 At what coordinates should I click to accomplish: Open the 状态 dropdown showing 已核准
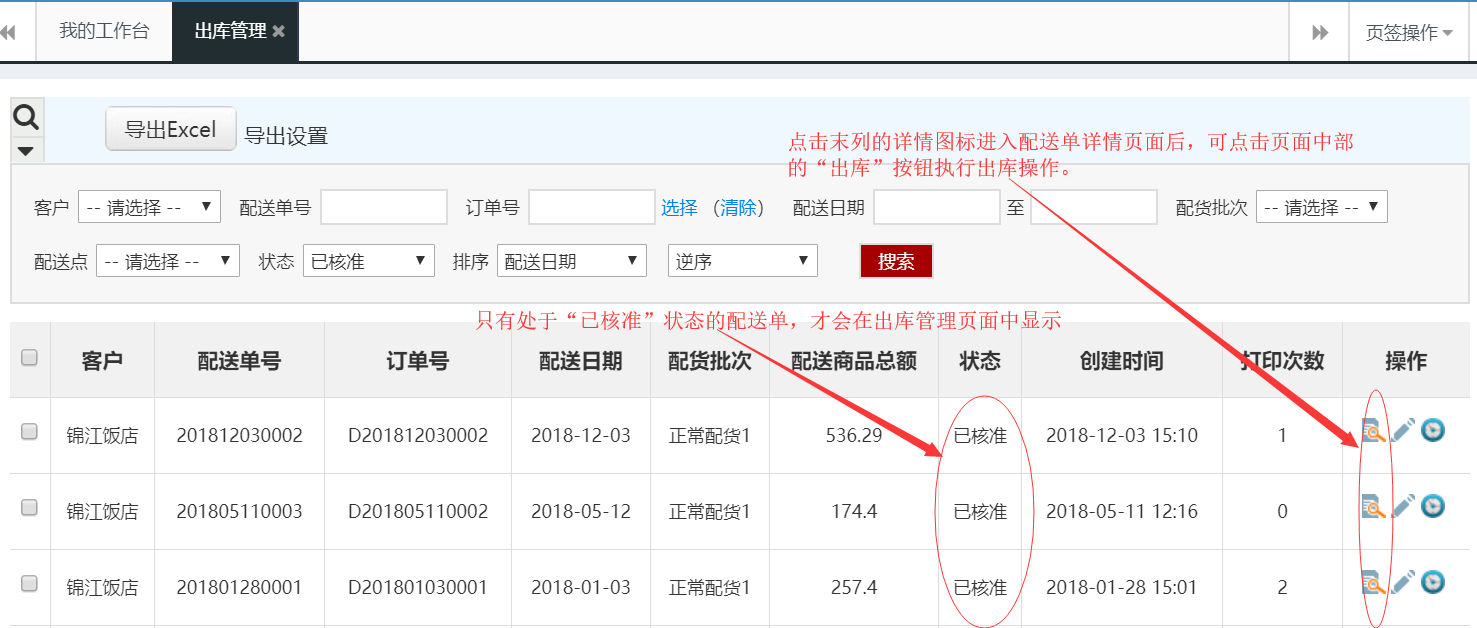[369, 261]
